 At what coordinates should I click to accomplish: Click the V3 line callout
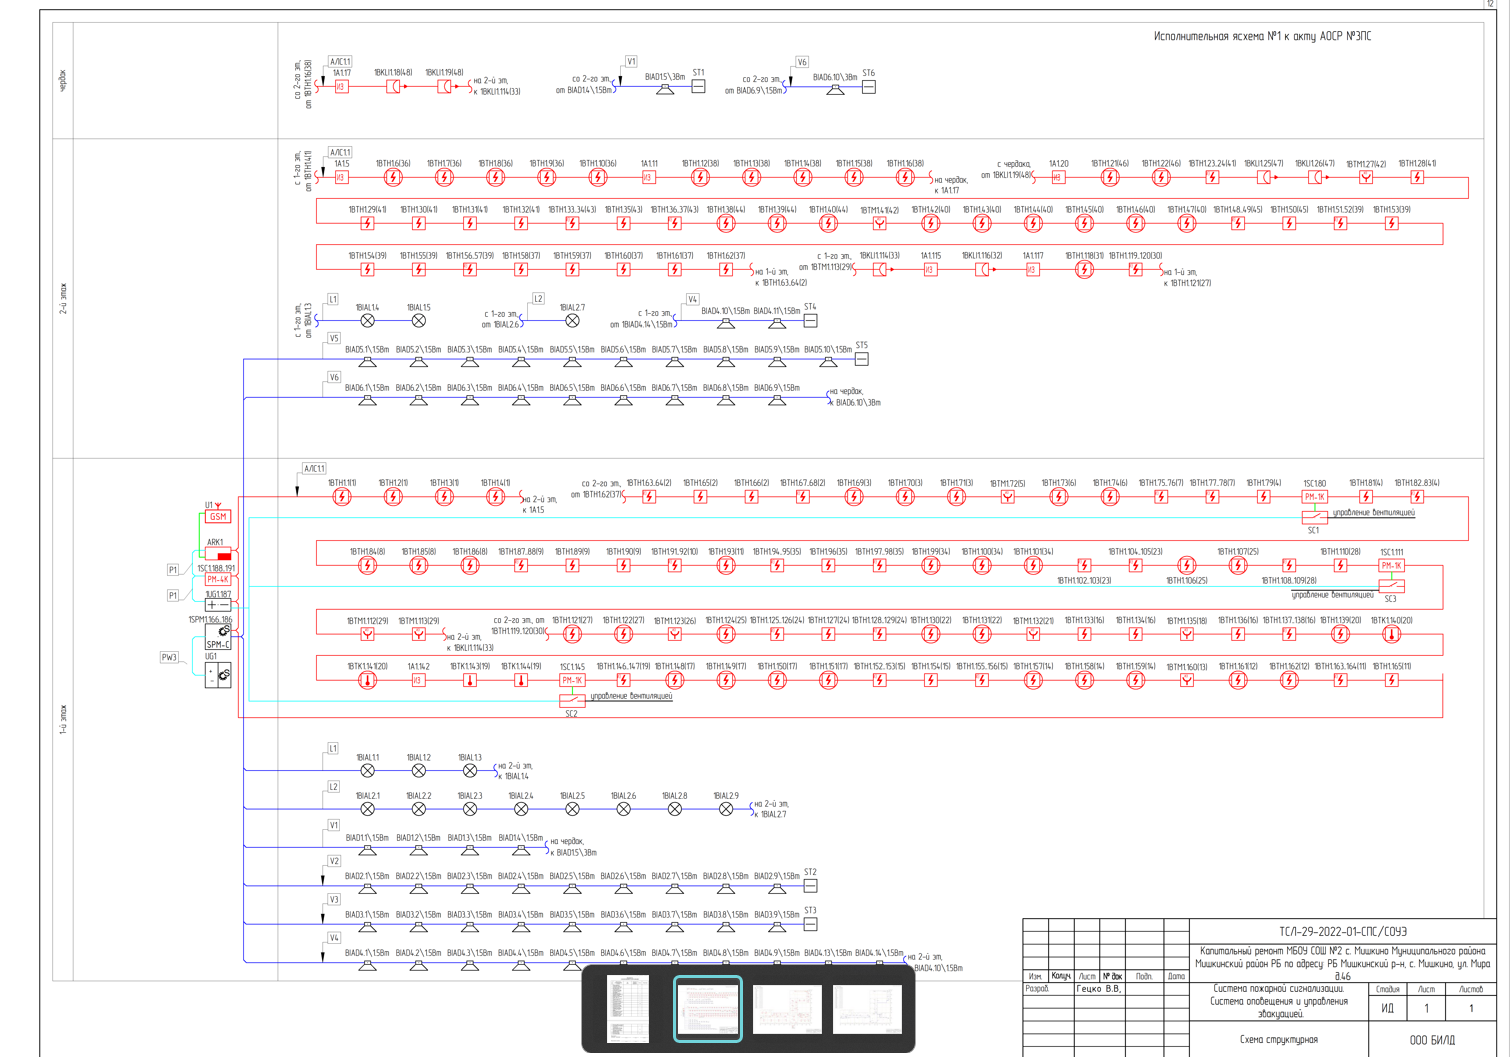coord(334,900)
